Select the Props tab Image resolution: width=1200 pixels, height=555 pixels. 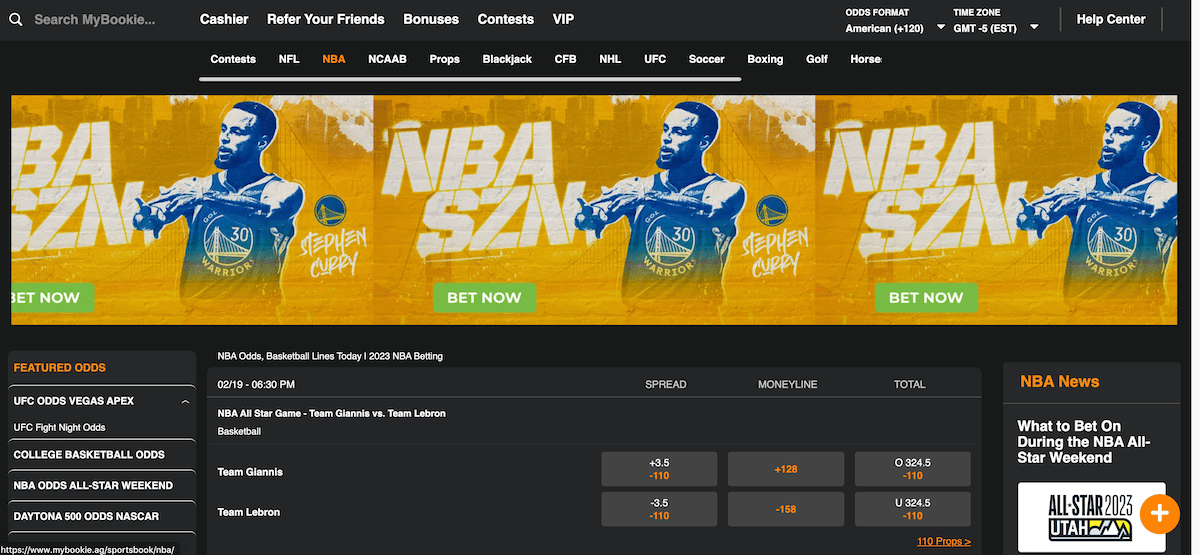[445, 59]
